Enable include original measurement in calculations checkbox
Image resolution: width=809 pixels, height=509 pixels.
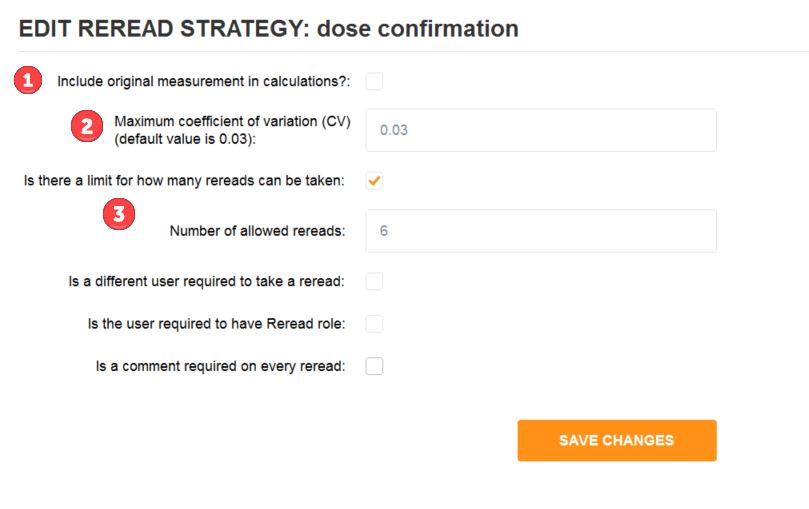click(374, 81)
